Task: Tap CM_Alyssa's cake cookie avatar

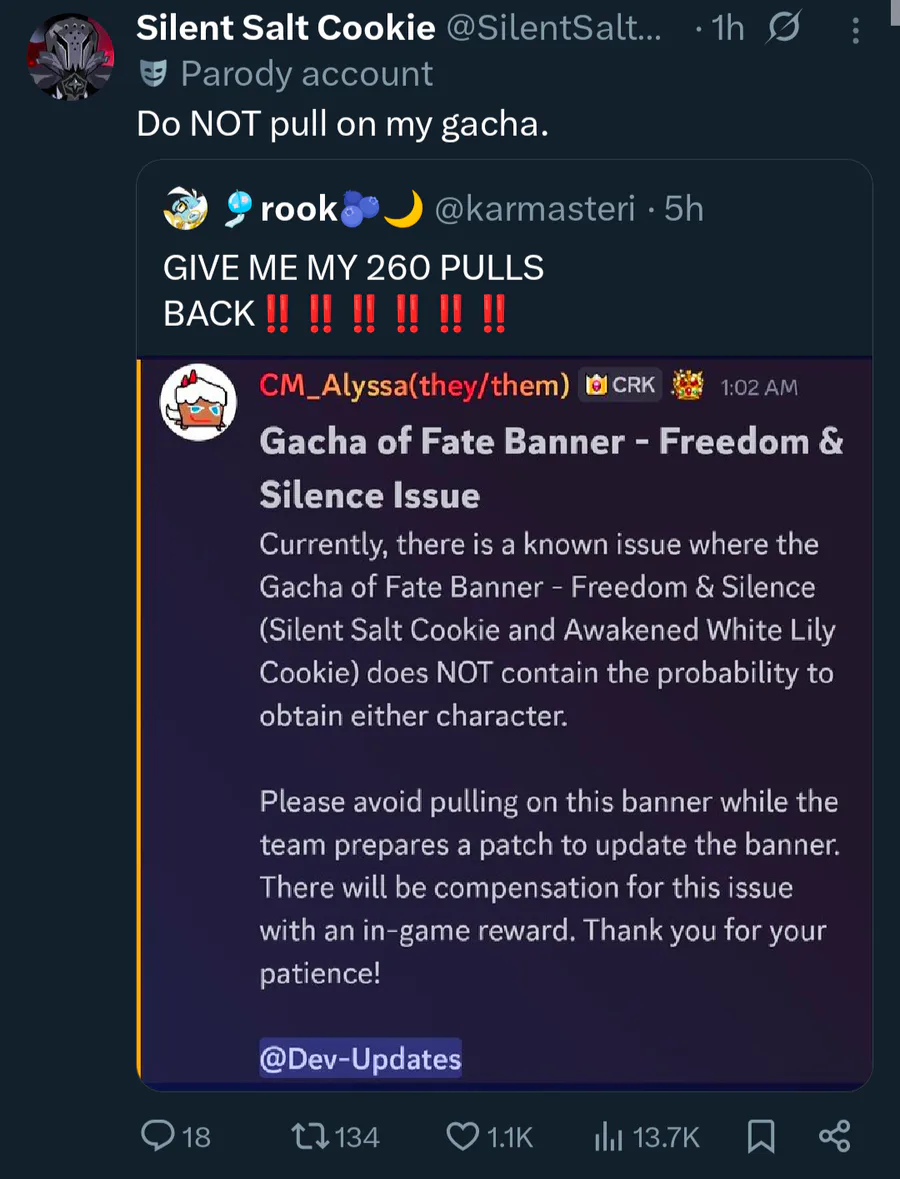Action: pos(198,402)
